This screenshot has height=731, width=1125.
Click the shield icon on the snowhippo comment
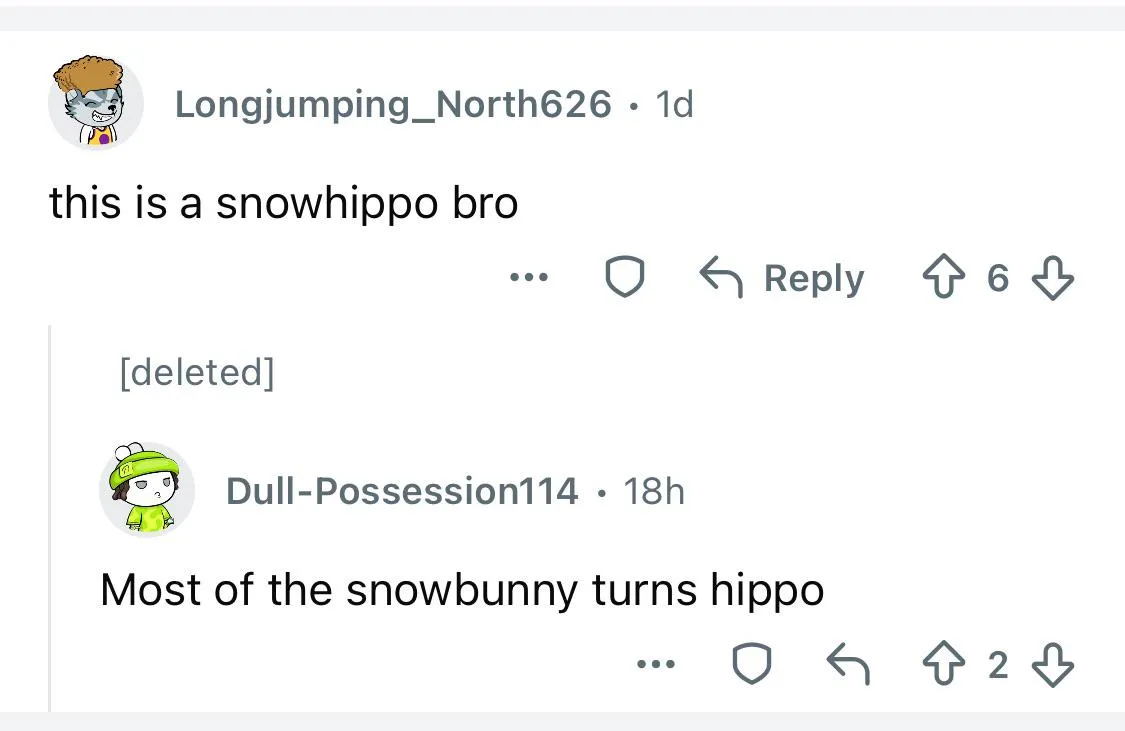(x=625, y=278)
